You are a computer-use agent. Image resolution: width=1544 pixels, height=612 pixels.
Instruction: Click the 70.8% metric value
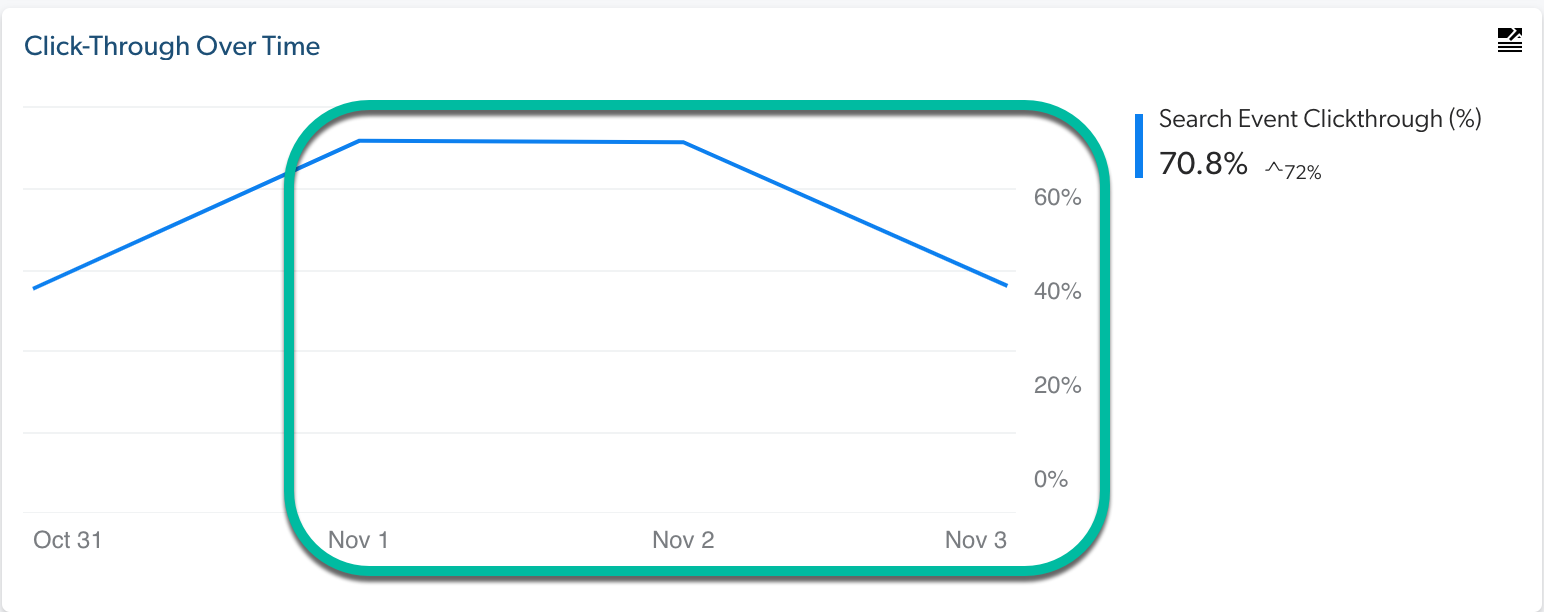point(1203,163)
